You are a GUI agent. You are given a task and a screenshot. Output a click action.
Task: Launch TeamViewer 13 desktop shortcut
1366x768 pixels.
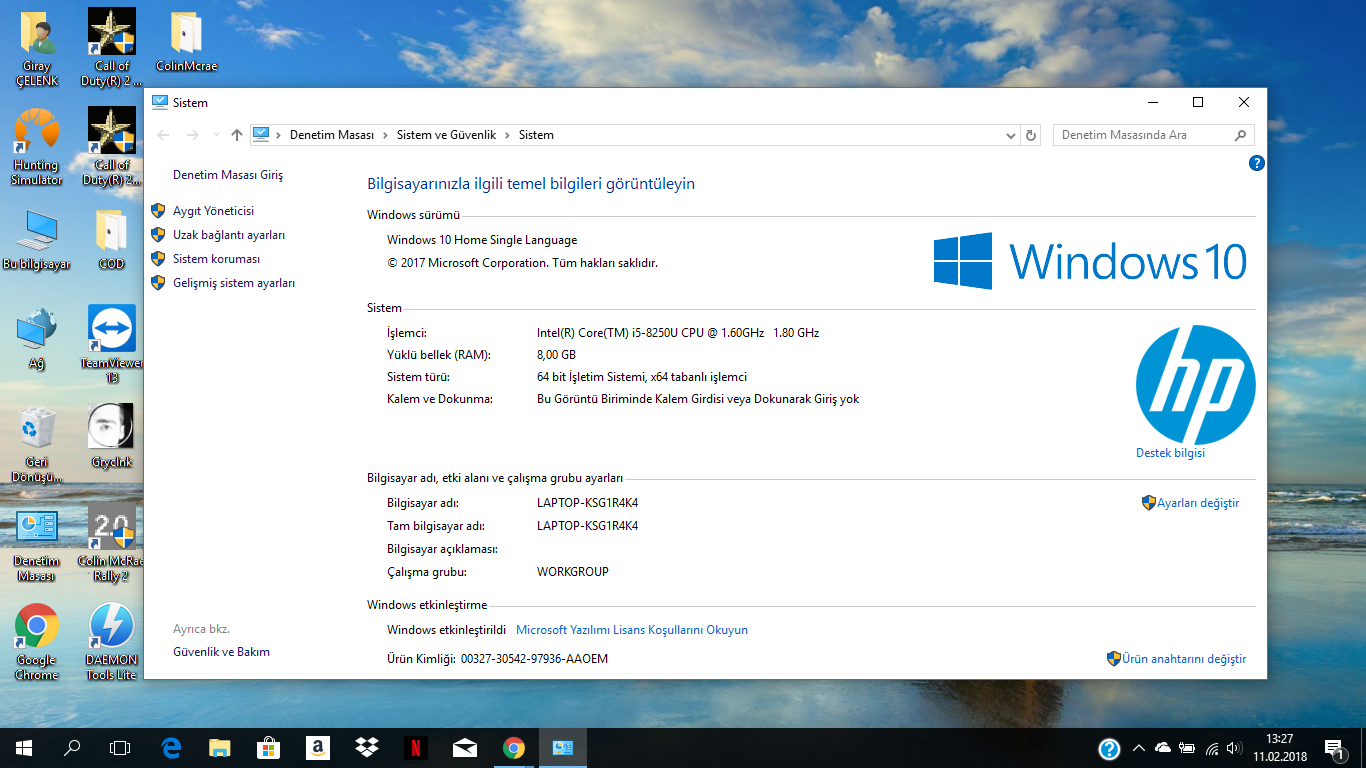(112, 345)
